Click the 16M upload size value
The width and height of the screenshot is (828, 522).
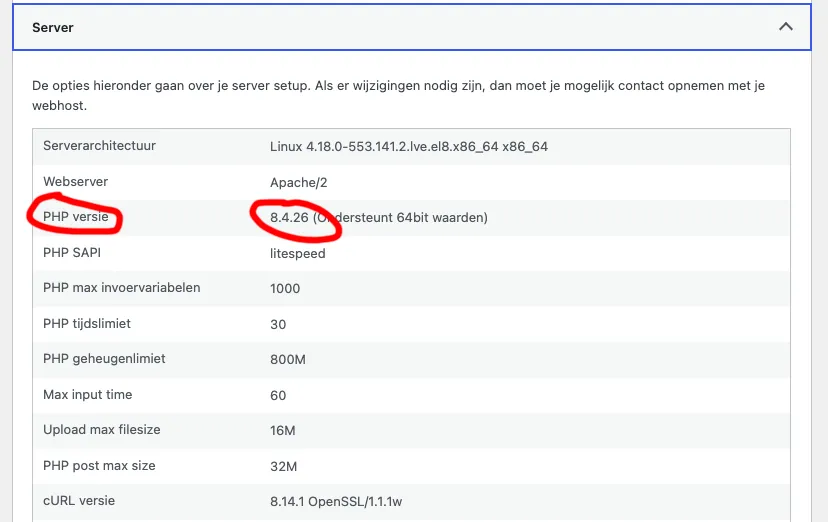[283, 431]
